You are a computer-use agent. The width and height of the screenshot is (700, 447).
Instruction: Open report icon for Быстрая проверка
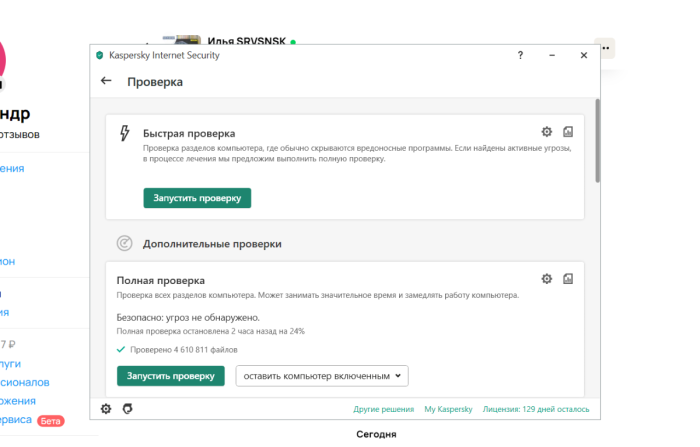[x=567, y=131]
